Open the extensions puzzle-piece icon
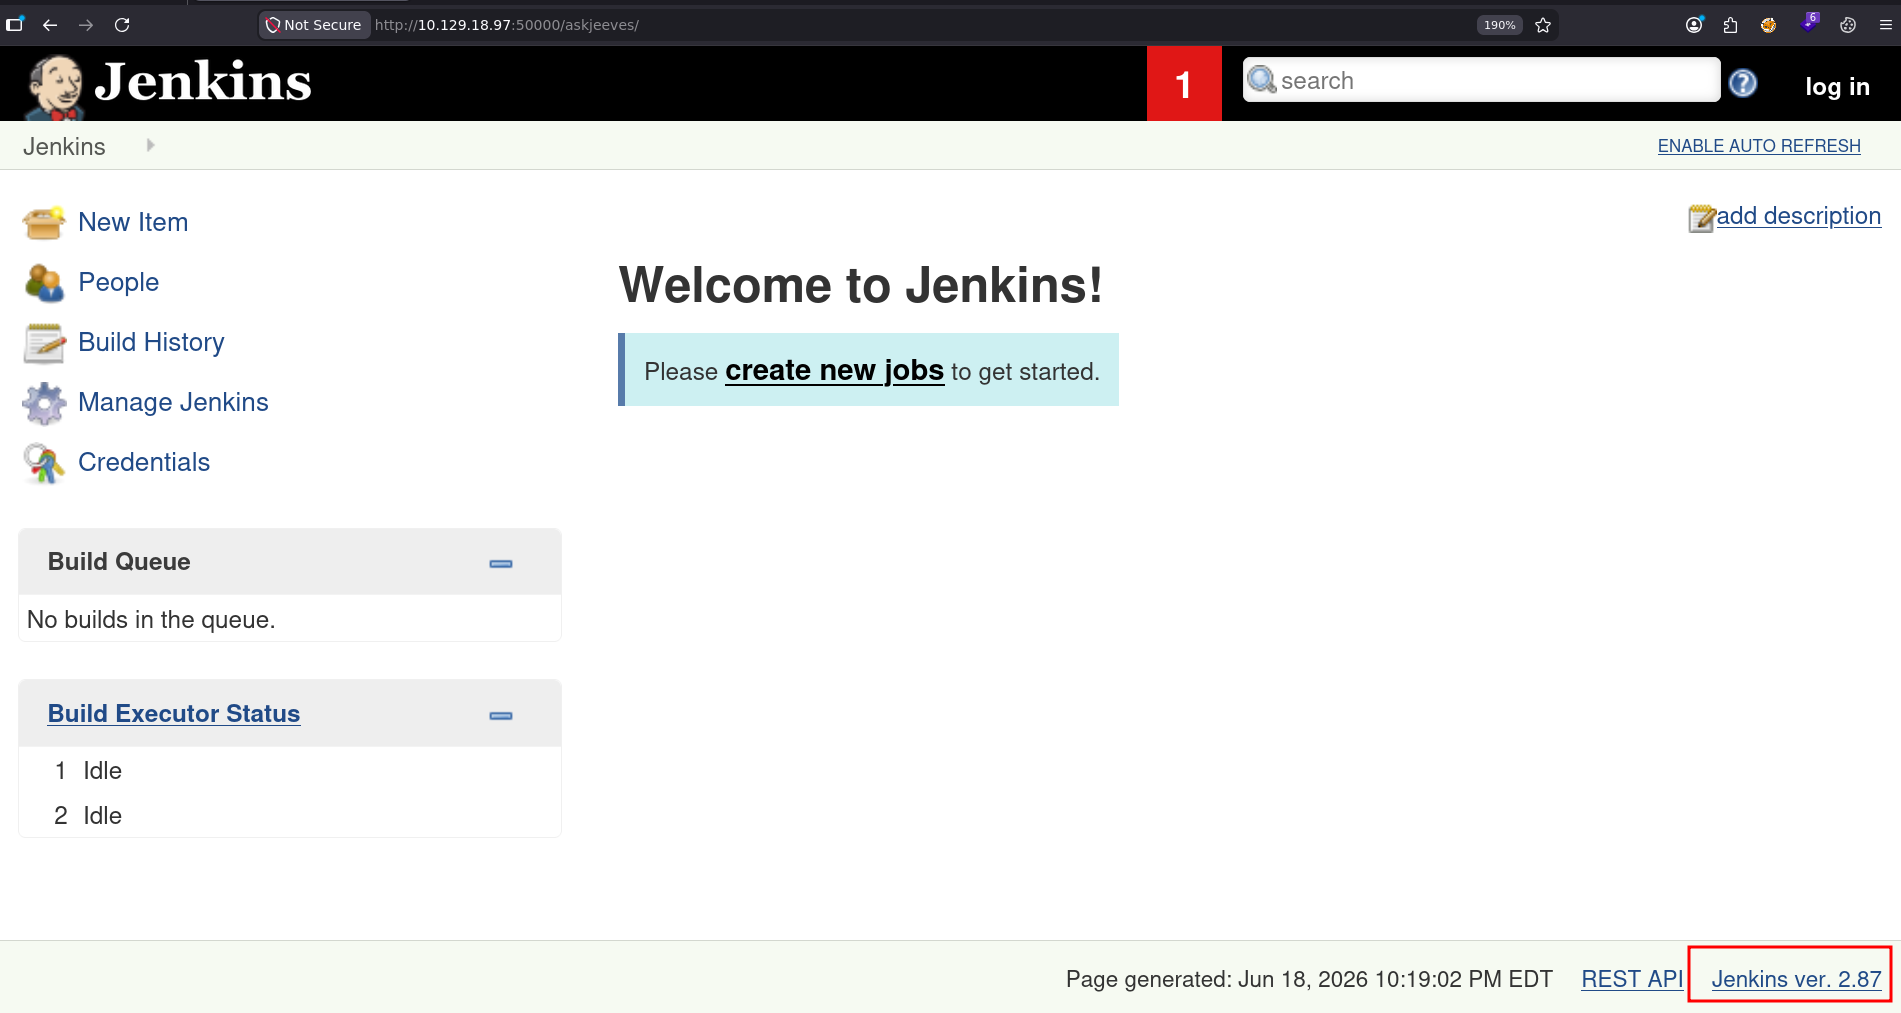The image size is (1901, 1013). [1730, 25]
